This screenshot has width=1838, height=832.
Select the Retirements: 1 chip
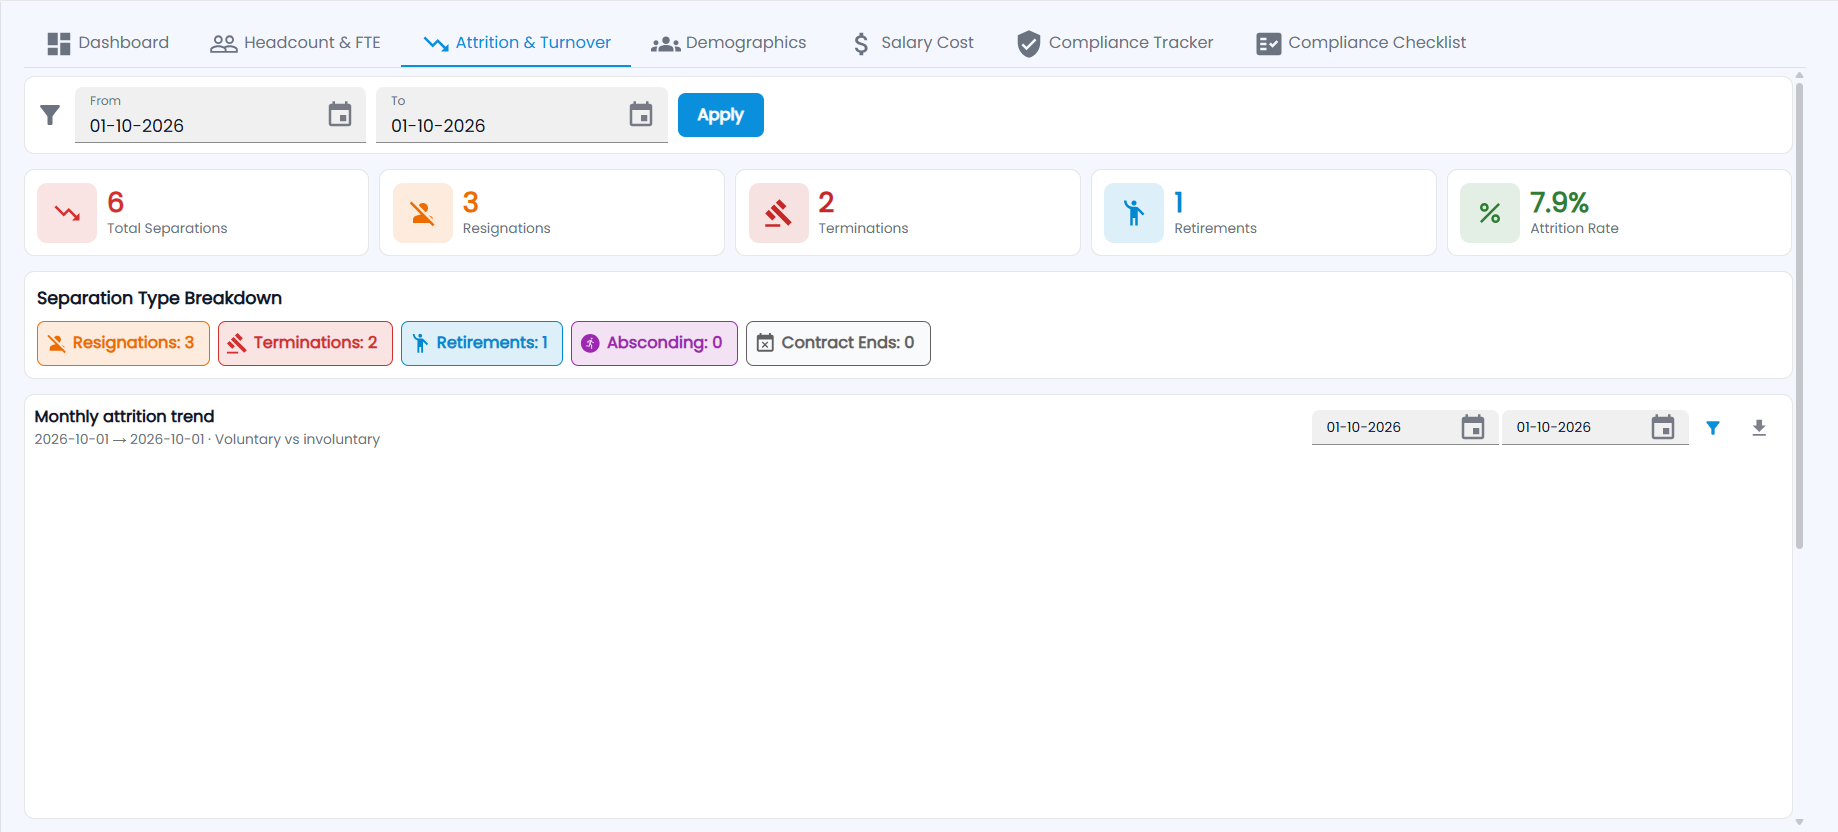[x=482, y=343]
